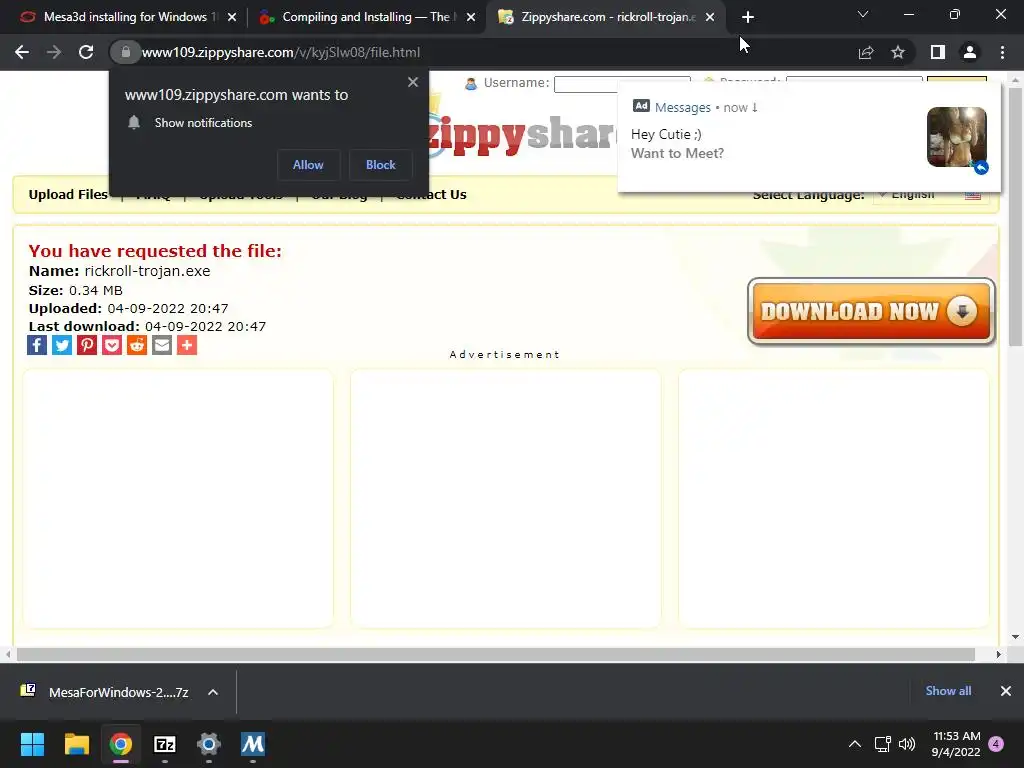Open a new tab with plus button
Image resolution: width=1024 pixels, height=768 pixels.
click(x=748, y=17)
